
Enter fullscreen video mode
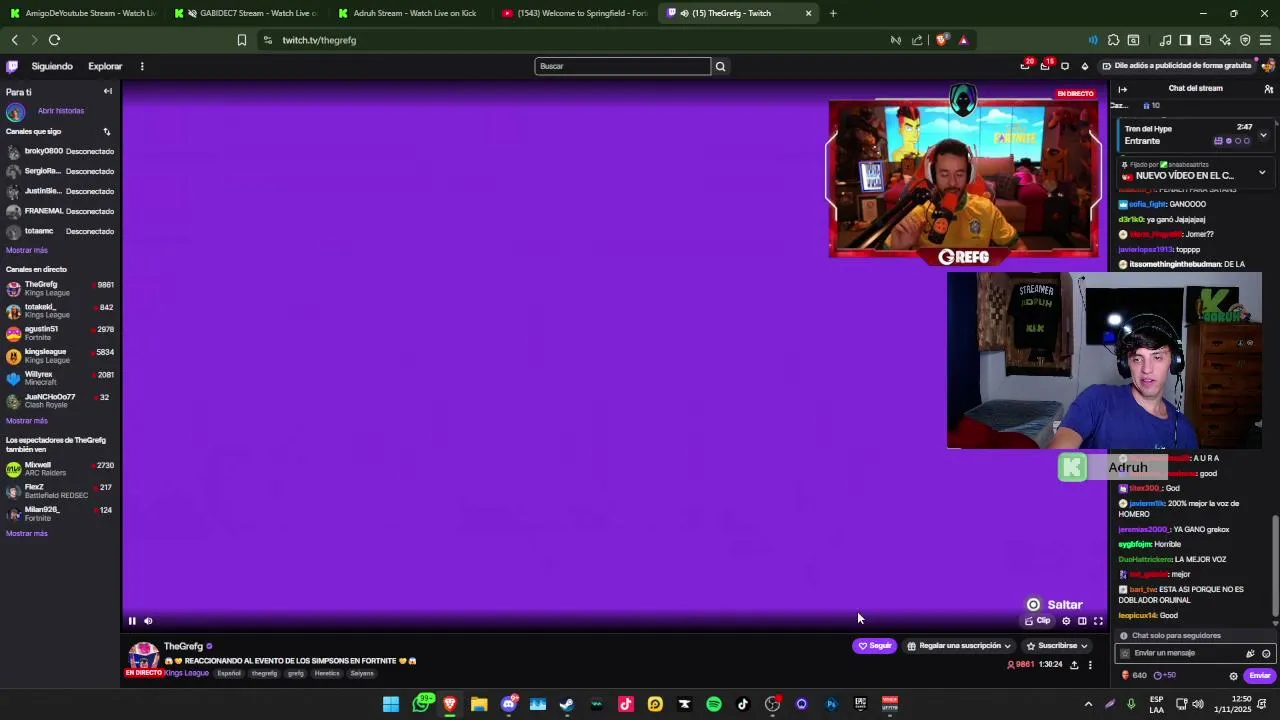(1098, 621)
